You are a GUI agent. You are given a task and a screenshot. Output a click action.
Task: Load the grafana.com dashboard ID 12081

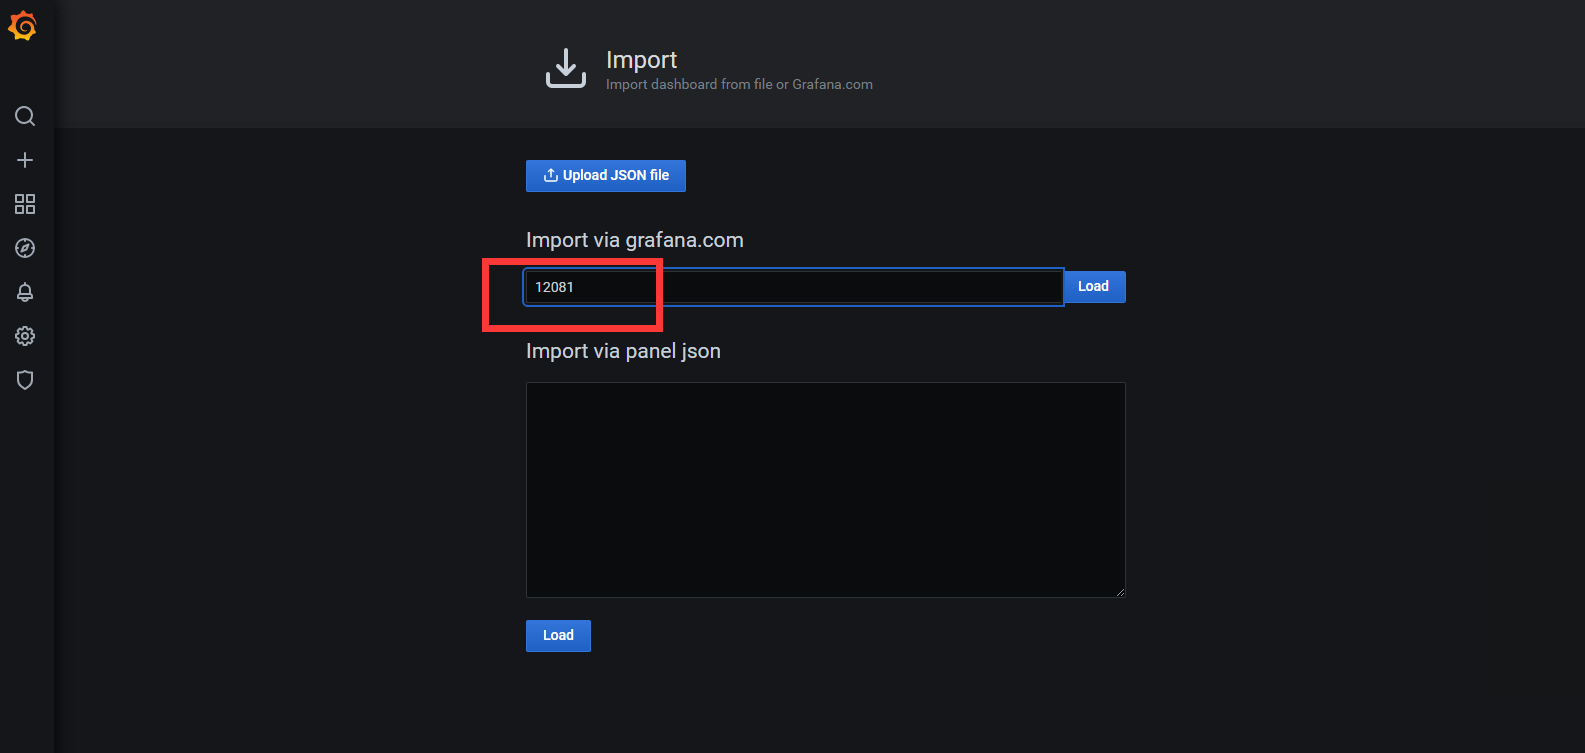(1094, 287)
